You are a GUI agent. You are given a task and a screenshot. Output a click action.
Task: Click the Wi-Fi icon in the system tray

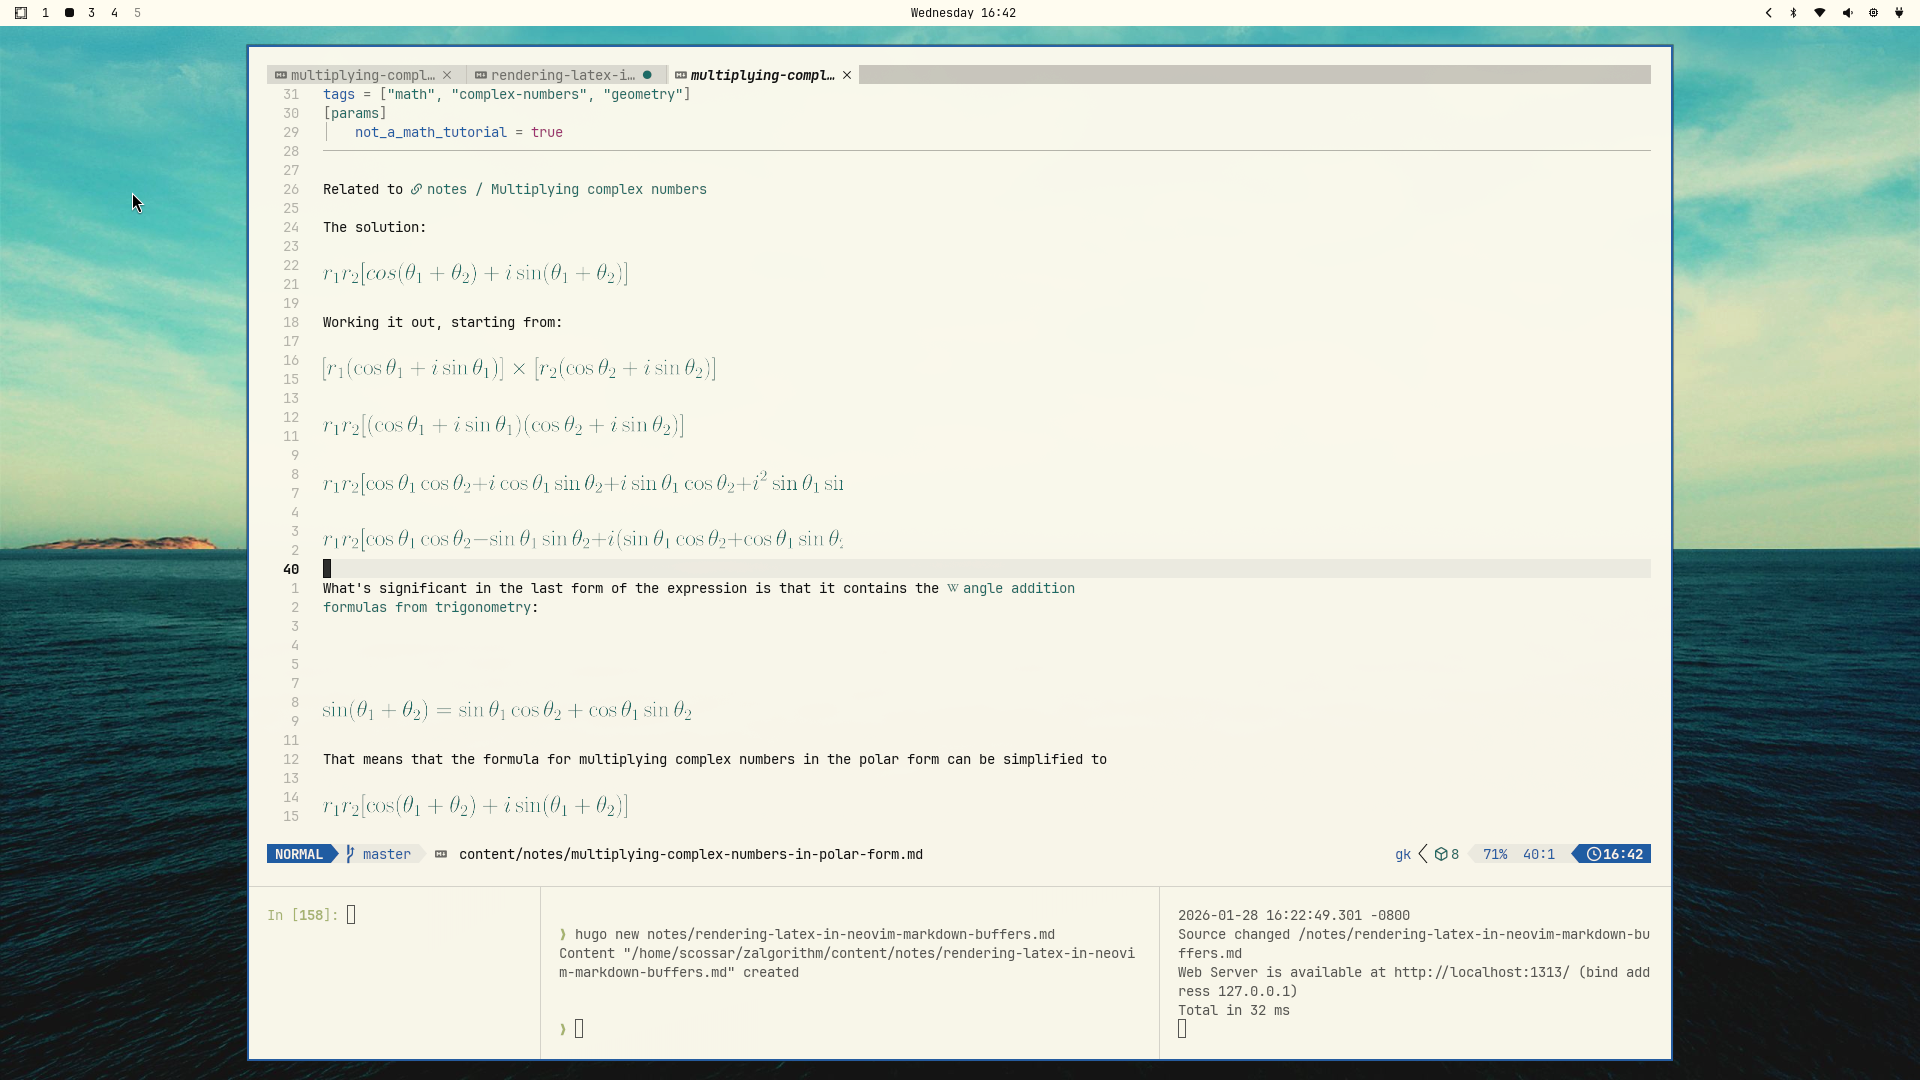(1819, 13)
